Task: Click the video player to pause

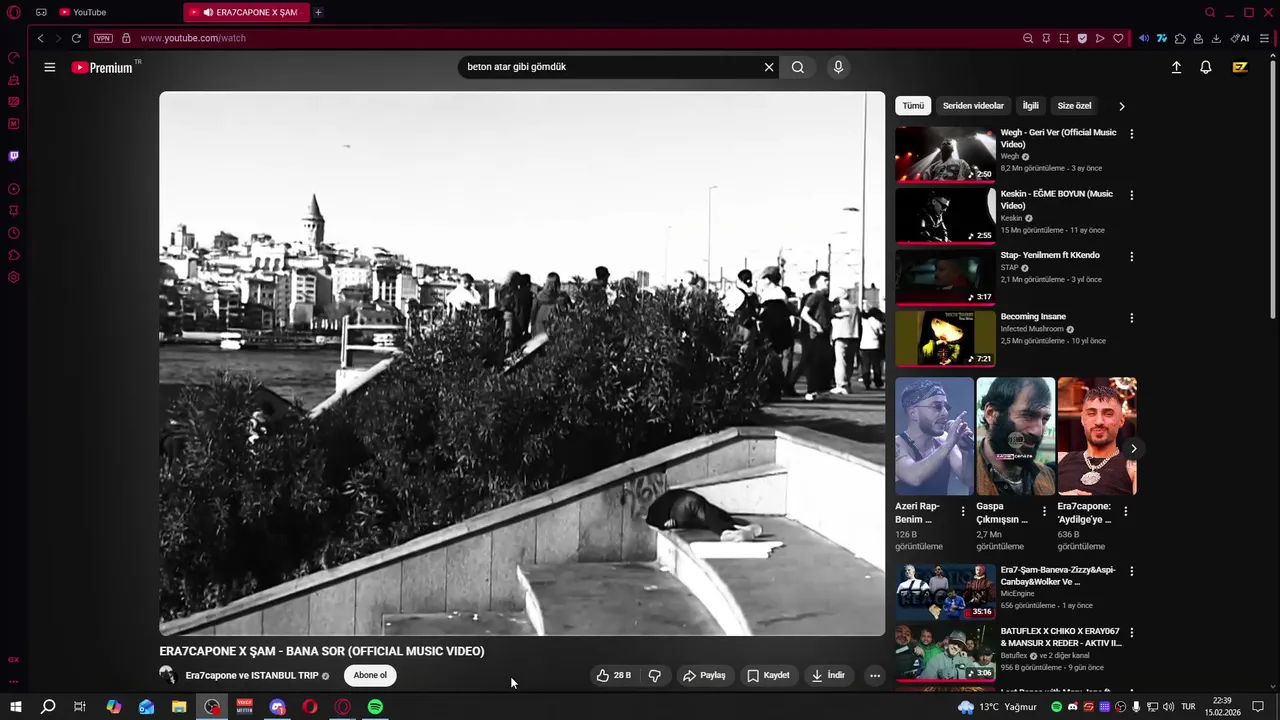Action: (522, 363)
